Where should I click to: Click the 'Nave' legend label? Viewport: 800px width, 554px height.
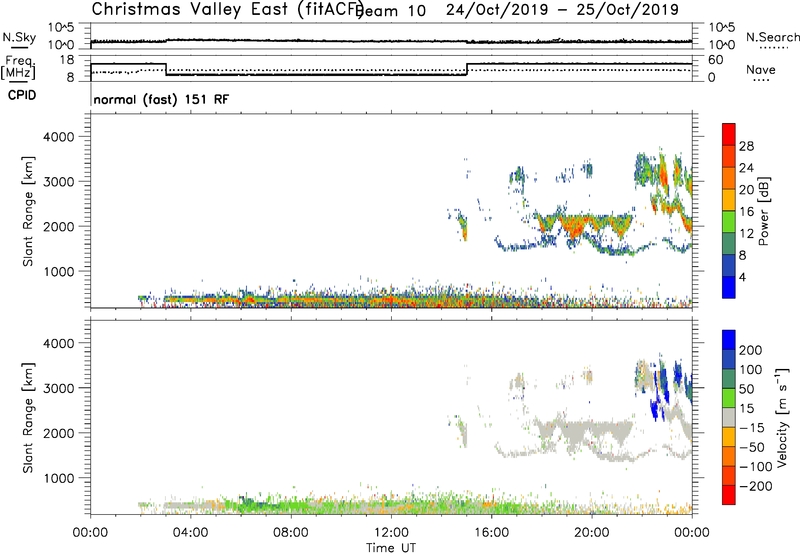click(760, 70)
